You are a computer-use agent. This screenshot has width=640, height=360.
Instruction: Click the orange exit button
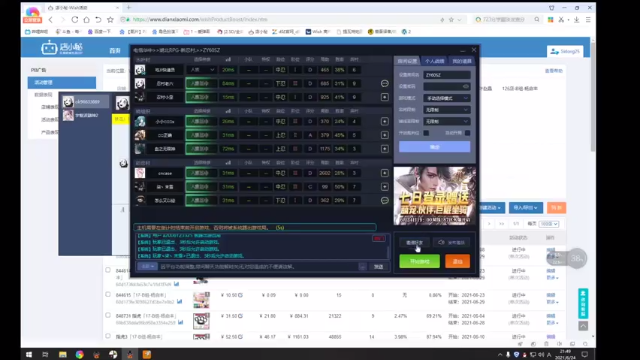pyautogui.click(x=458, y=261)
